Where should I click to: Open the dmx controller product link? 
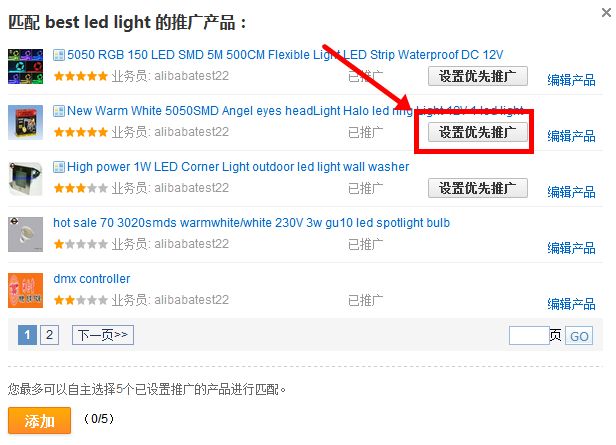pos(92,279)
